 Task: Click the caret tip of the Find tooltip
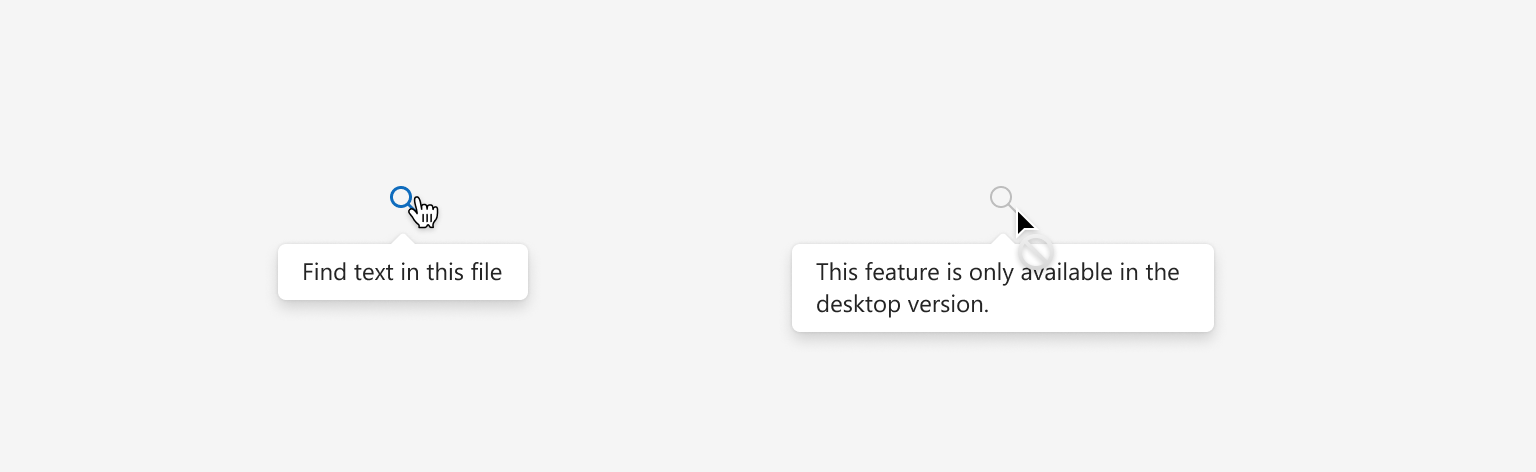coord(402,237)
